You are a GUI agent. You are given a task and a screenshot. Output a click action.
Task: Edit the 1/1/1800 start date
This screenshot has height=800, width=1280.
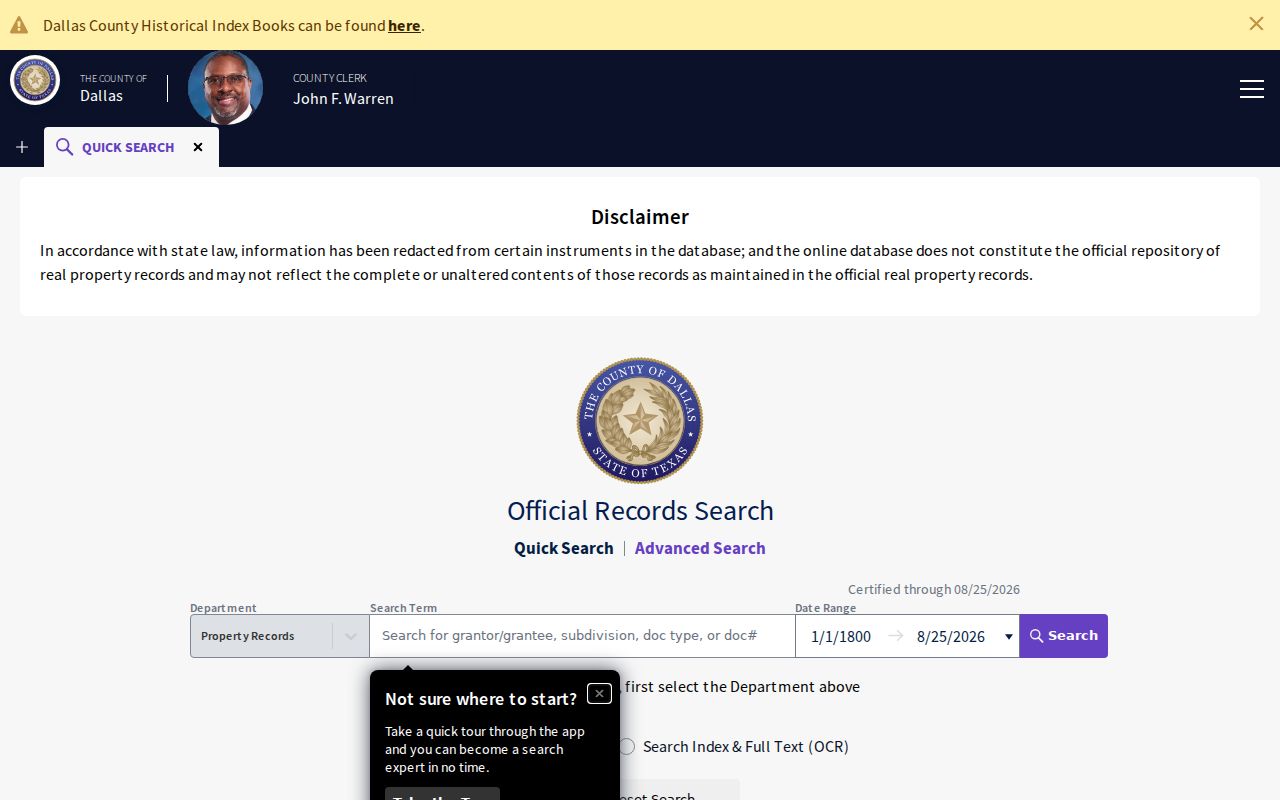pyautogui.click(x=841, y=636)
